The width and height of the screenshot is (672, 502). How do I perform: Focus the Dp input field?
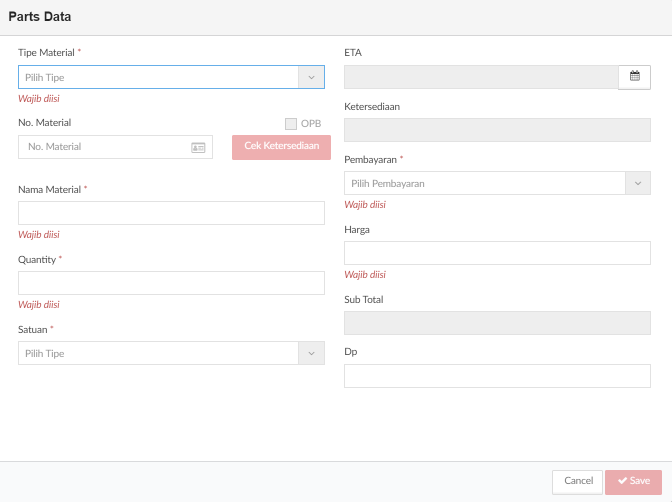pyautogui.click(x=497, y=376)
